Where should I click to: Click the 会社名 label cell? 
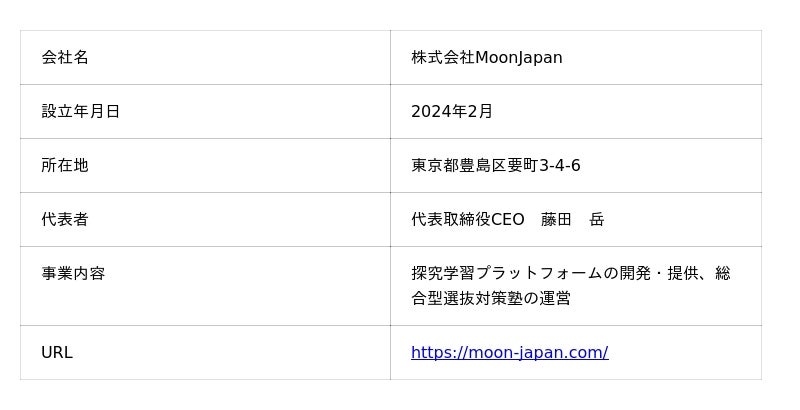pyautogui.click(x=65, y=57)
